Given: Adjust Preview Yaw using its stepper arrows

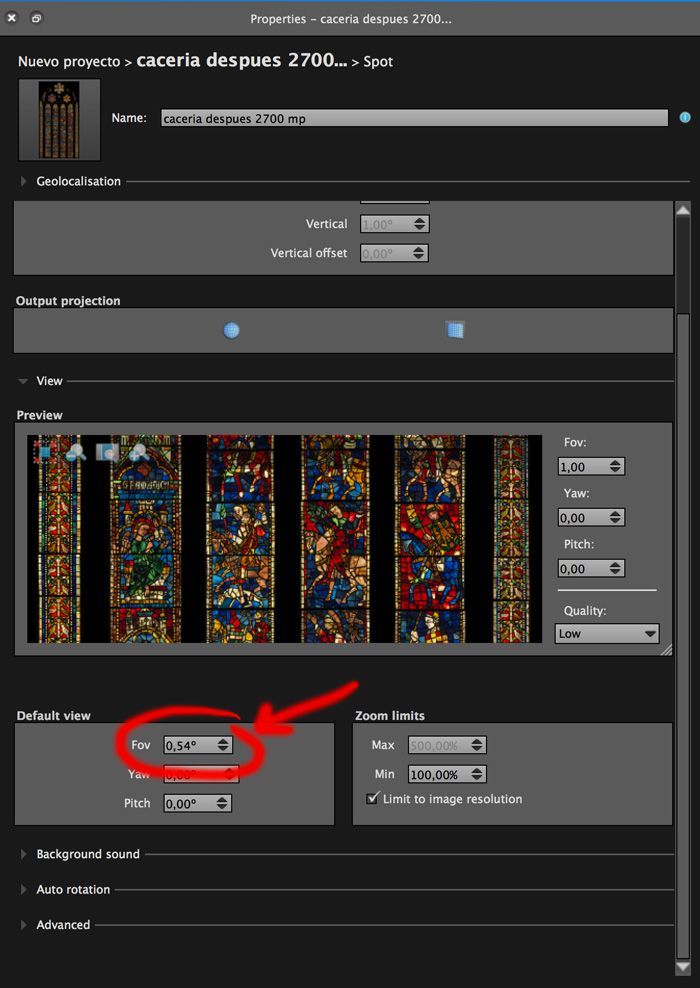Looking at the screenshot, I should (616, 517).
